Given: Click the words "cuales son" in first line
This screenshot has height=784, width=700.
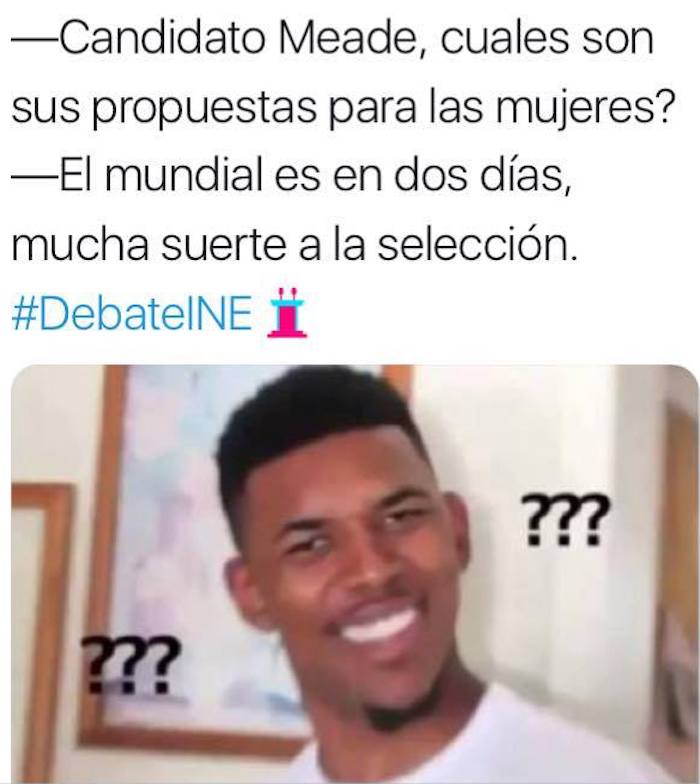Looking at the screenshot, I should [546, 39].
